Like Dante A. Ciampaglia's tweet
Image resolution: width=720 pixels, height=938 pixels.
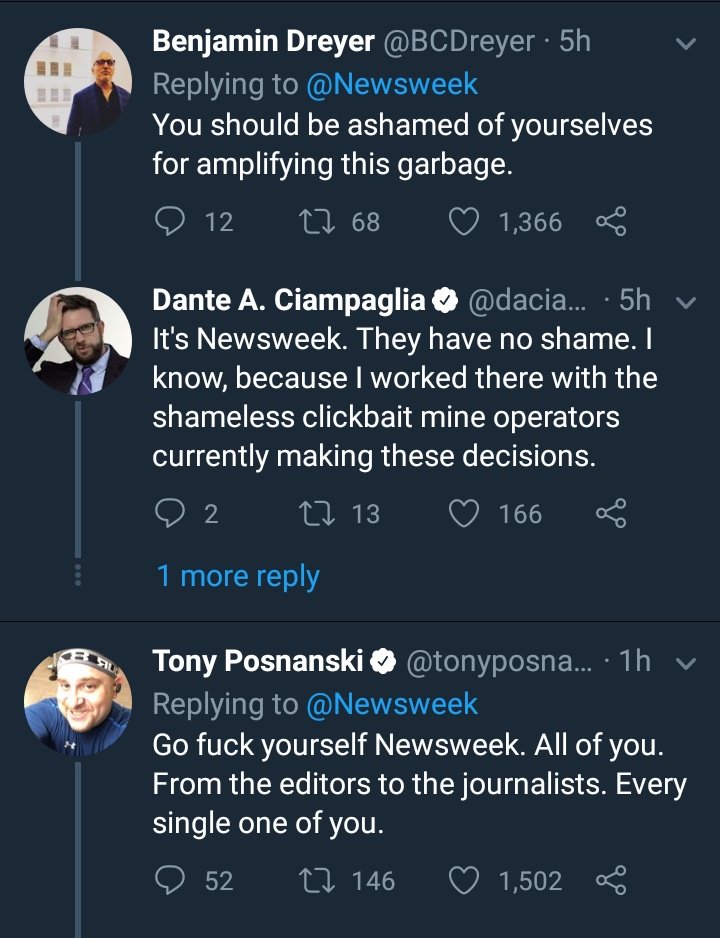(x=463, y=514)
